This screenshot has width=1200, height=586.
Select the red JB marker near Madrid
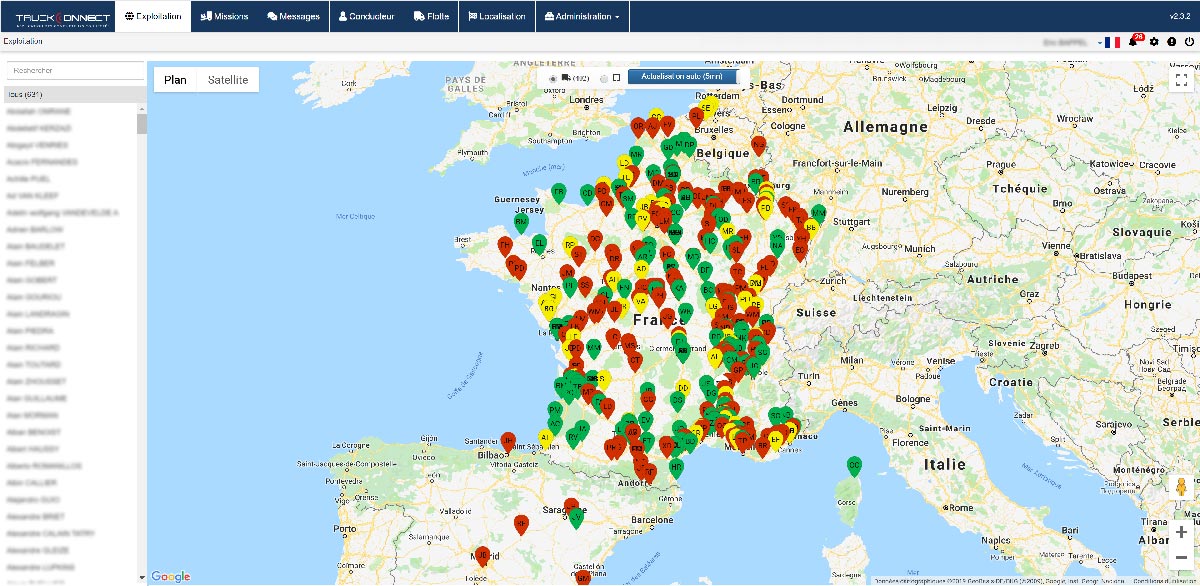click(x=481, y=557)
